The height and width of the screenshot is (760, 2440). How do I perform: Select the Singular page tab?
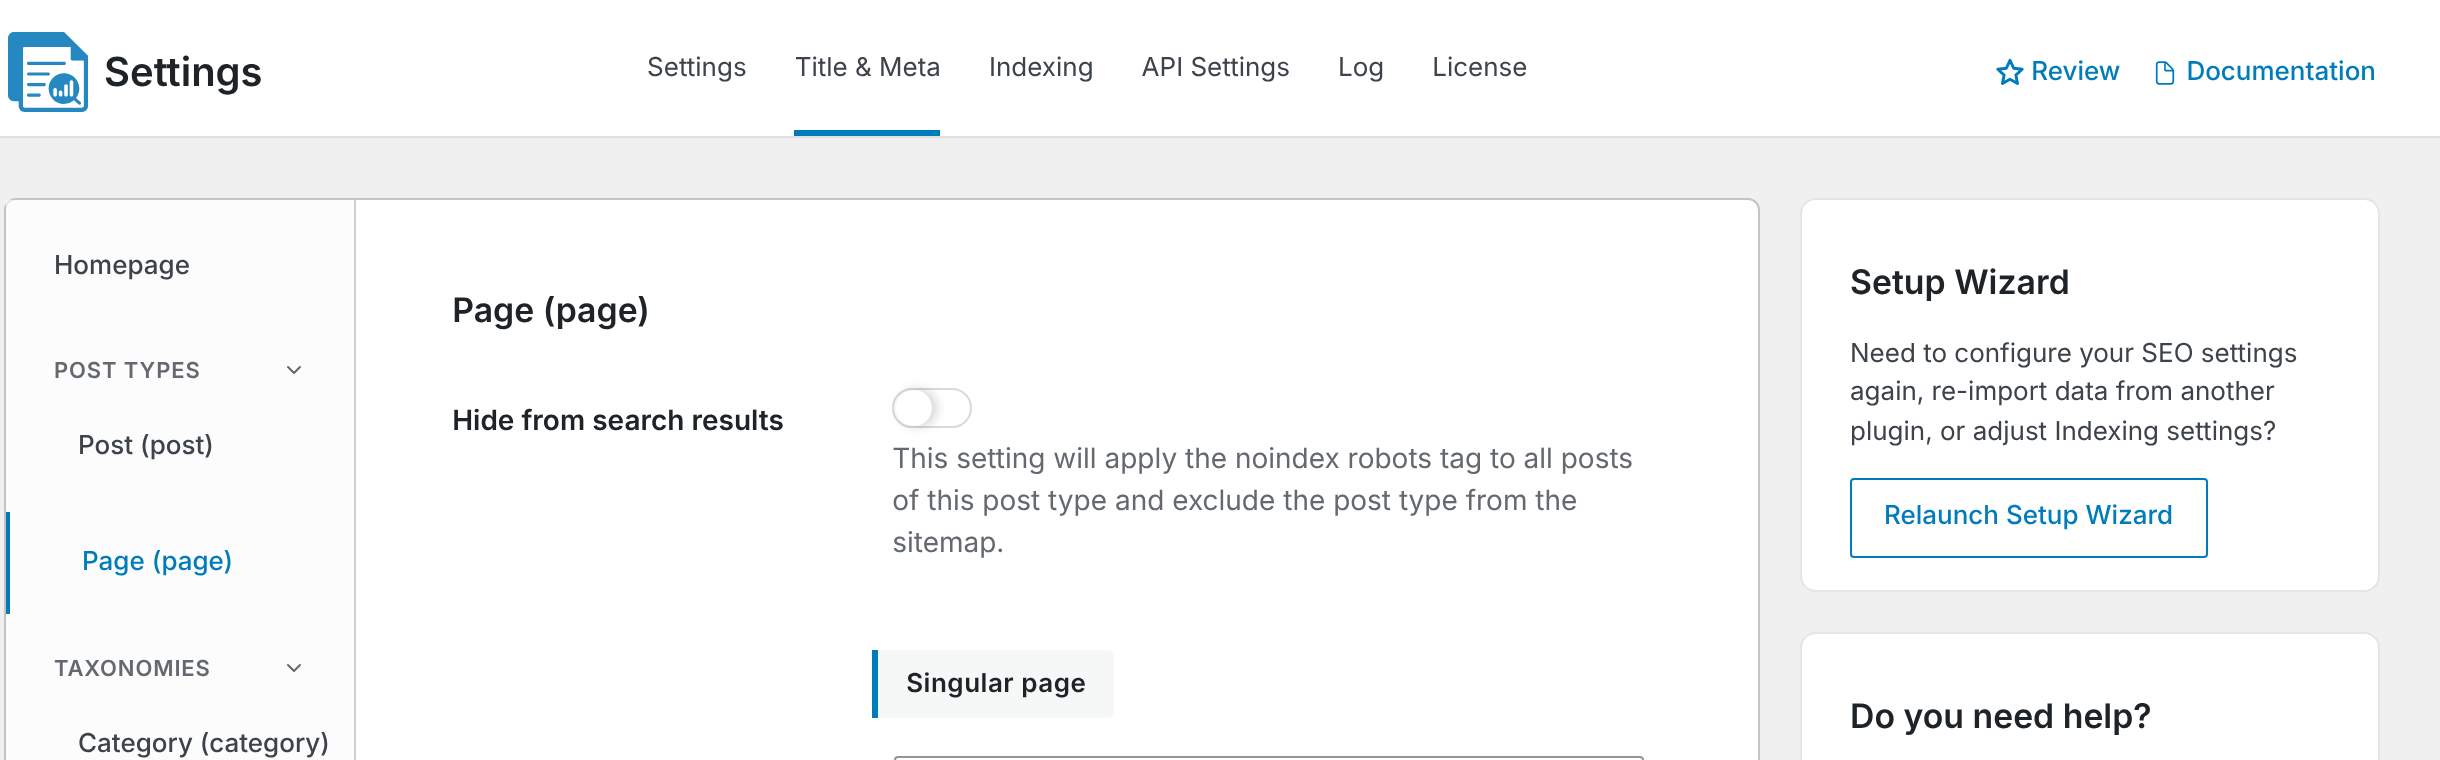(x=993, y=684)
